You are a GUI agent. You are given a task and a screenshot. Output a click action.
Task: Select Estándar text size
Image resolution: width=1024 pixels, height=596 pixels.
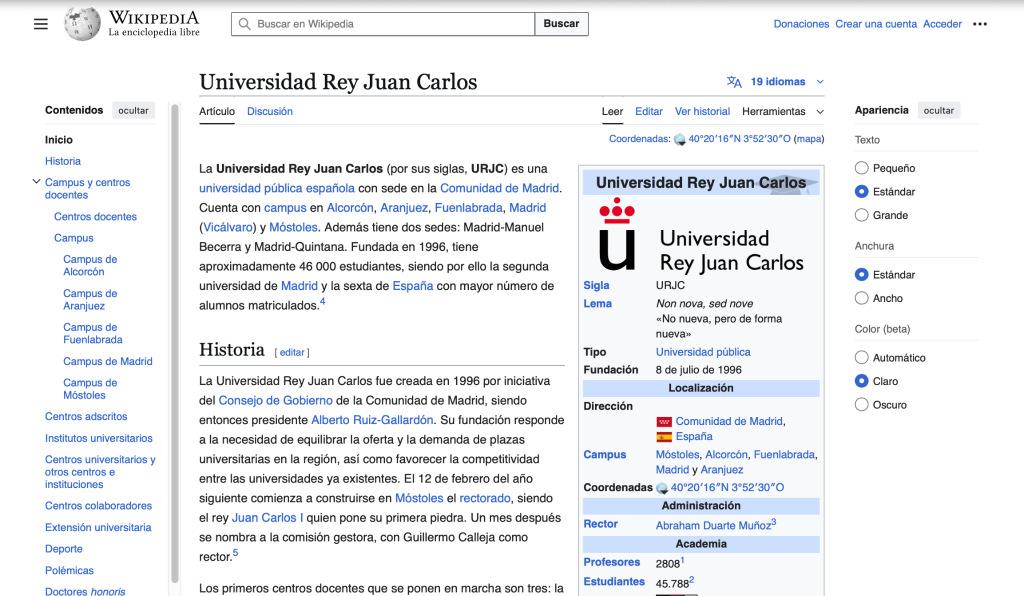[861, 191]
